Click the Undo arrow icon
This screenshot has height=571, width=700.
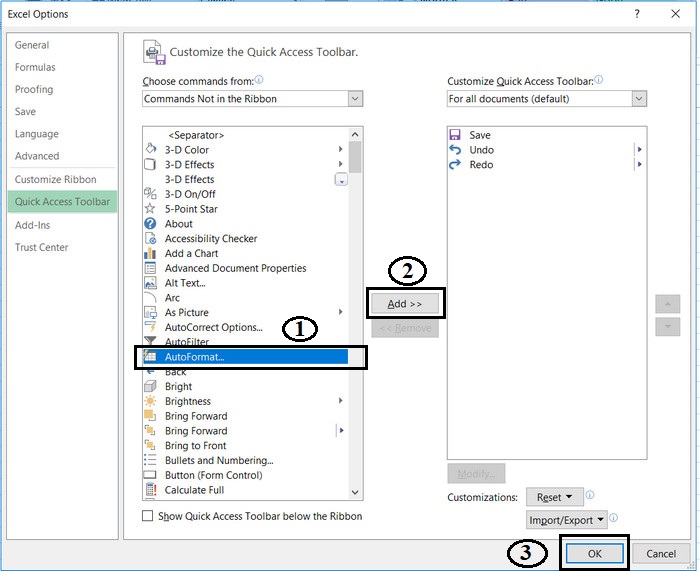click(455, 150)
